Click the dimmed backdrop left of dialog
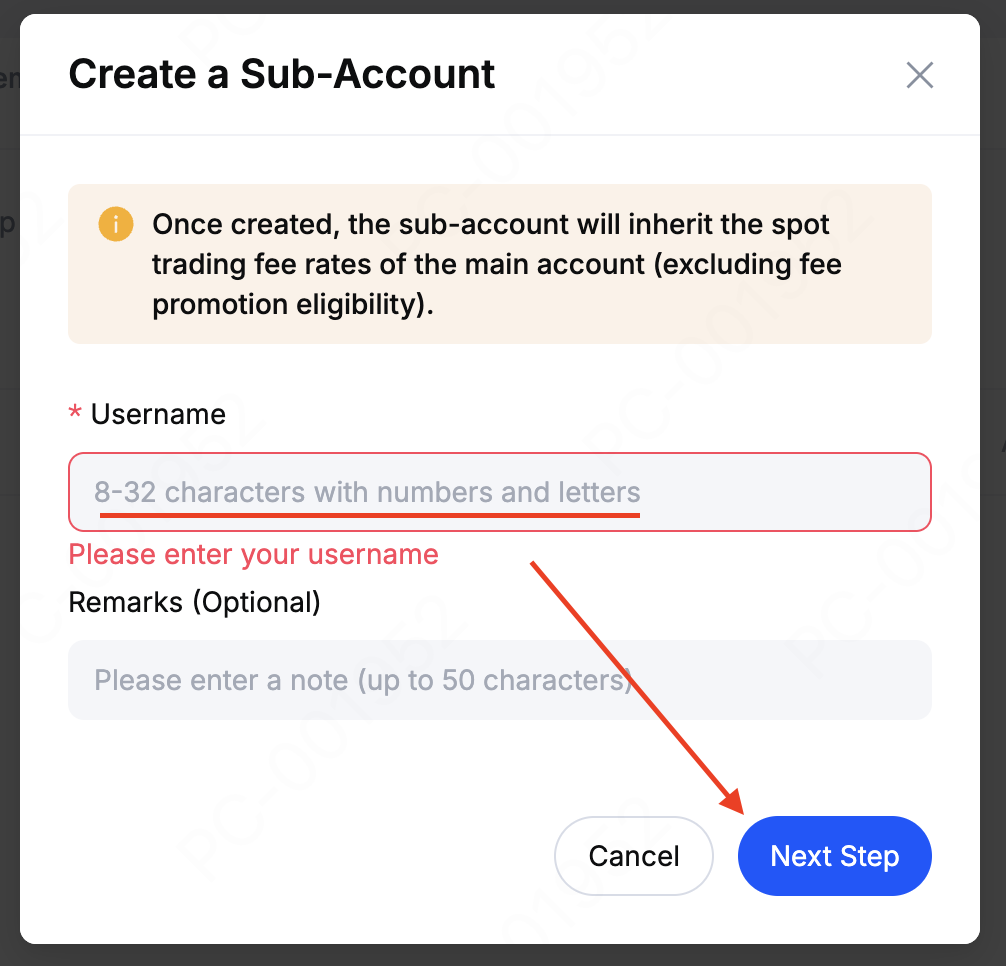This screenshot has height=966, width=1006. (9, 500)
